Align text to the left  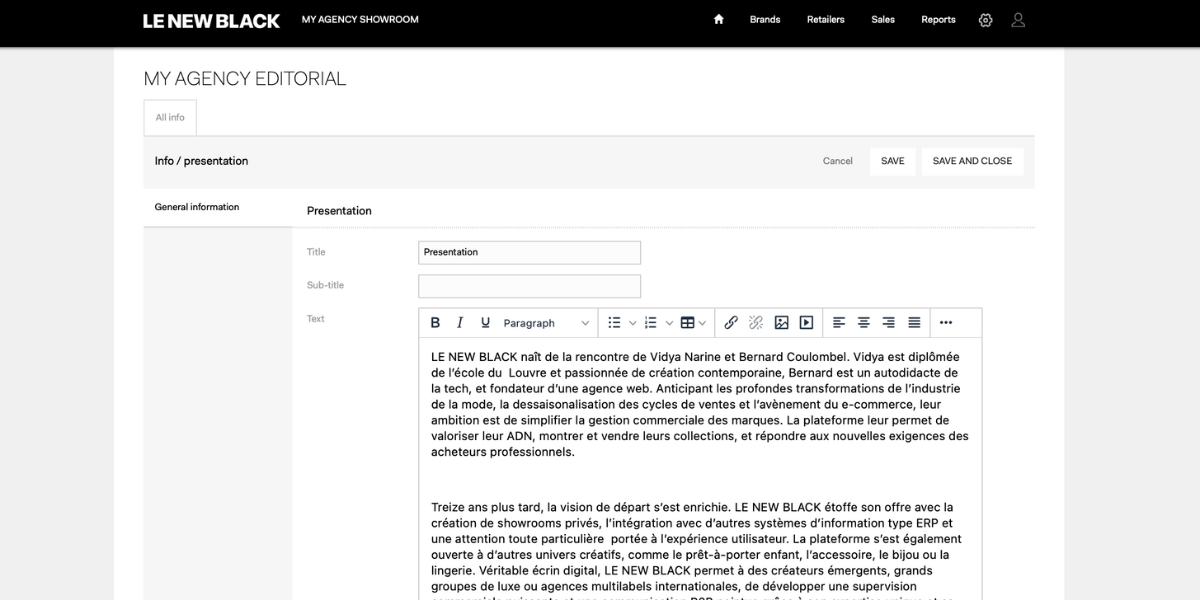tap(839, 323)
